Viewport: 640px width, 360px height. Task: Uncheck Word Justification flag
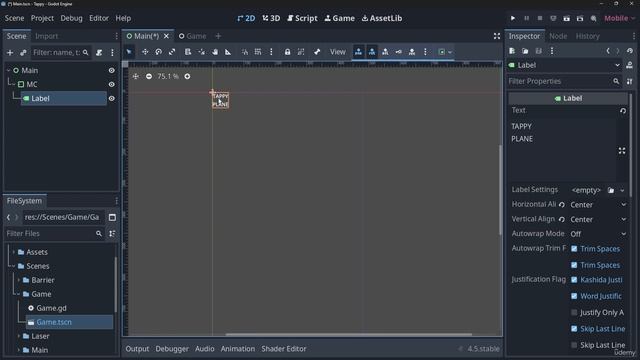(574, 296)
